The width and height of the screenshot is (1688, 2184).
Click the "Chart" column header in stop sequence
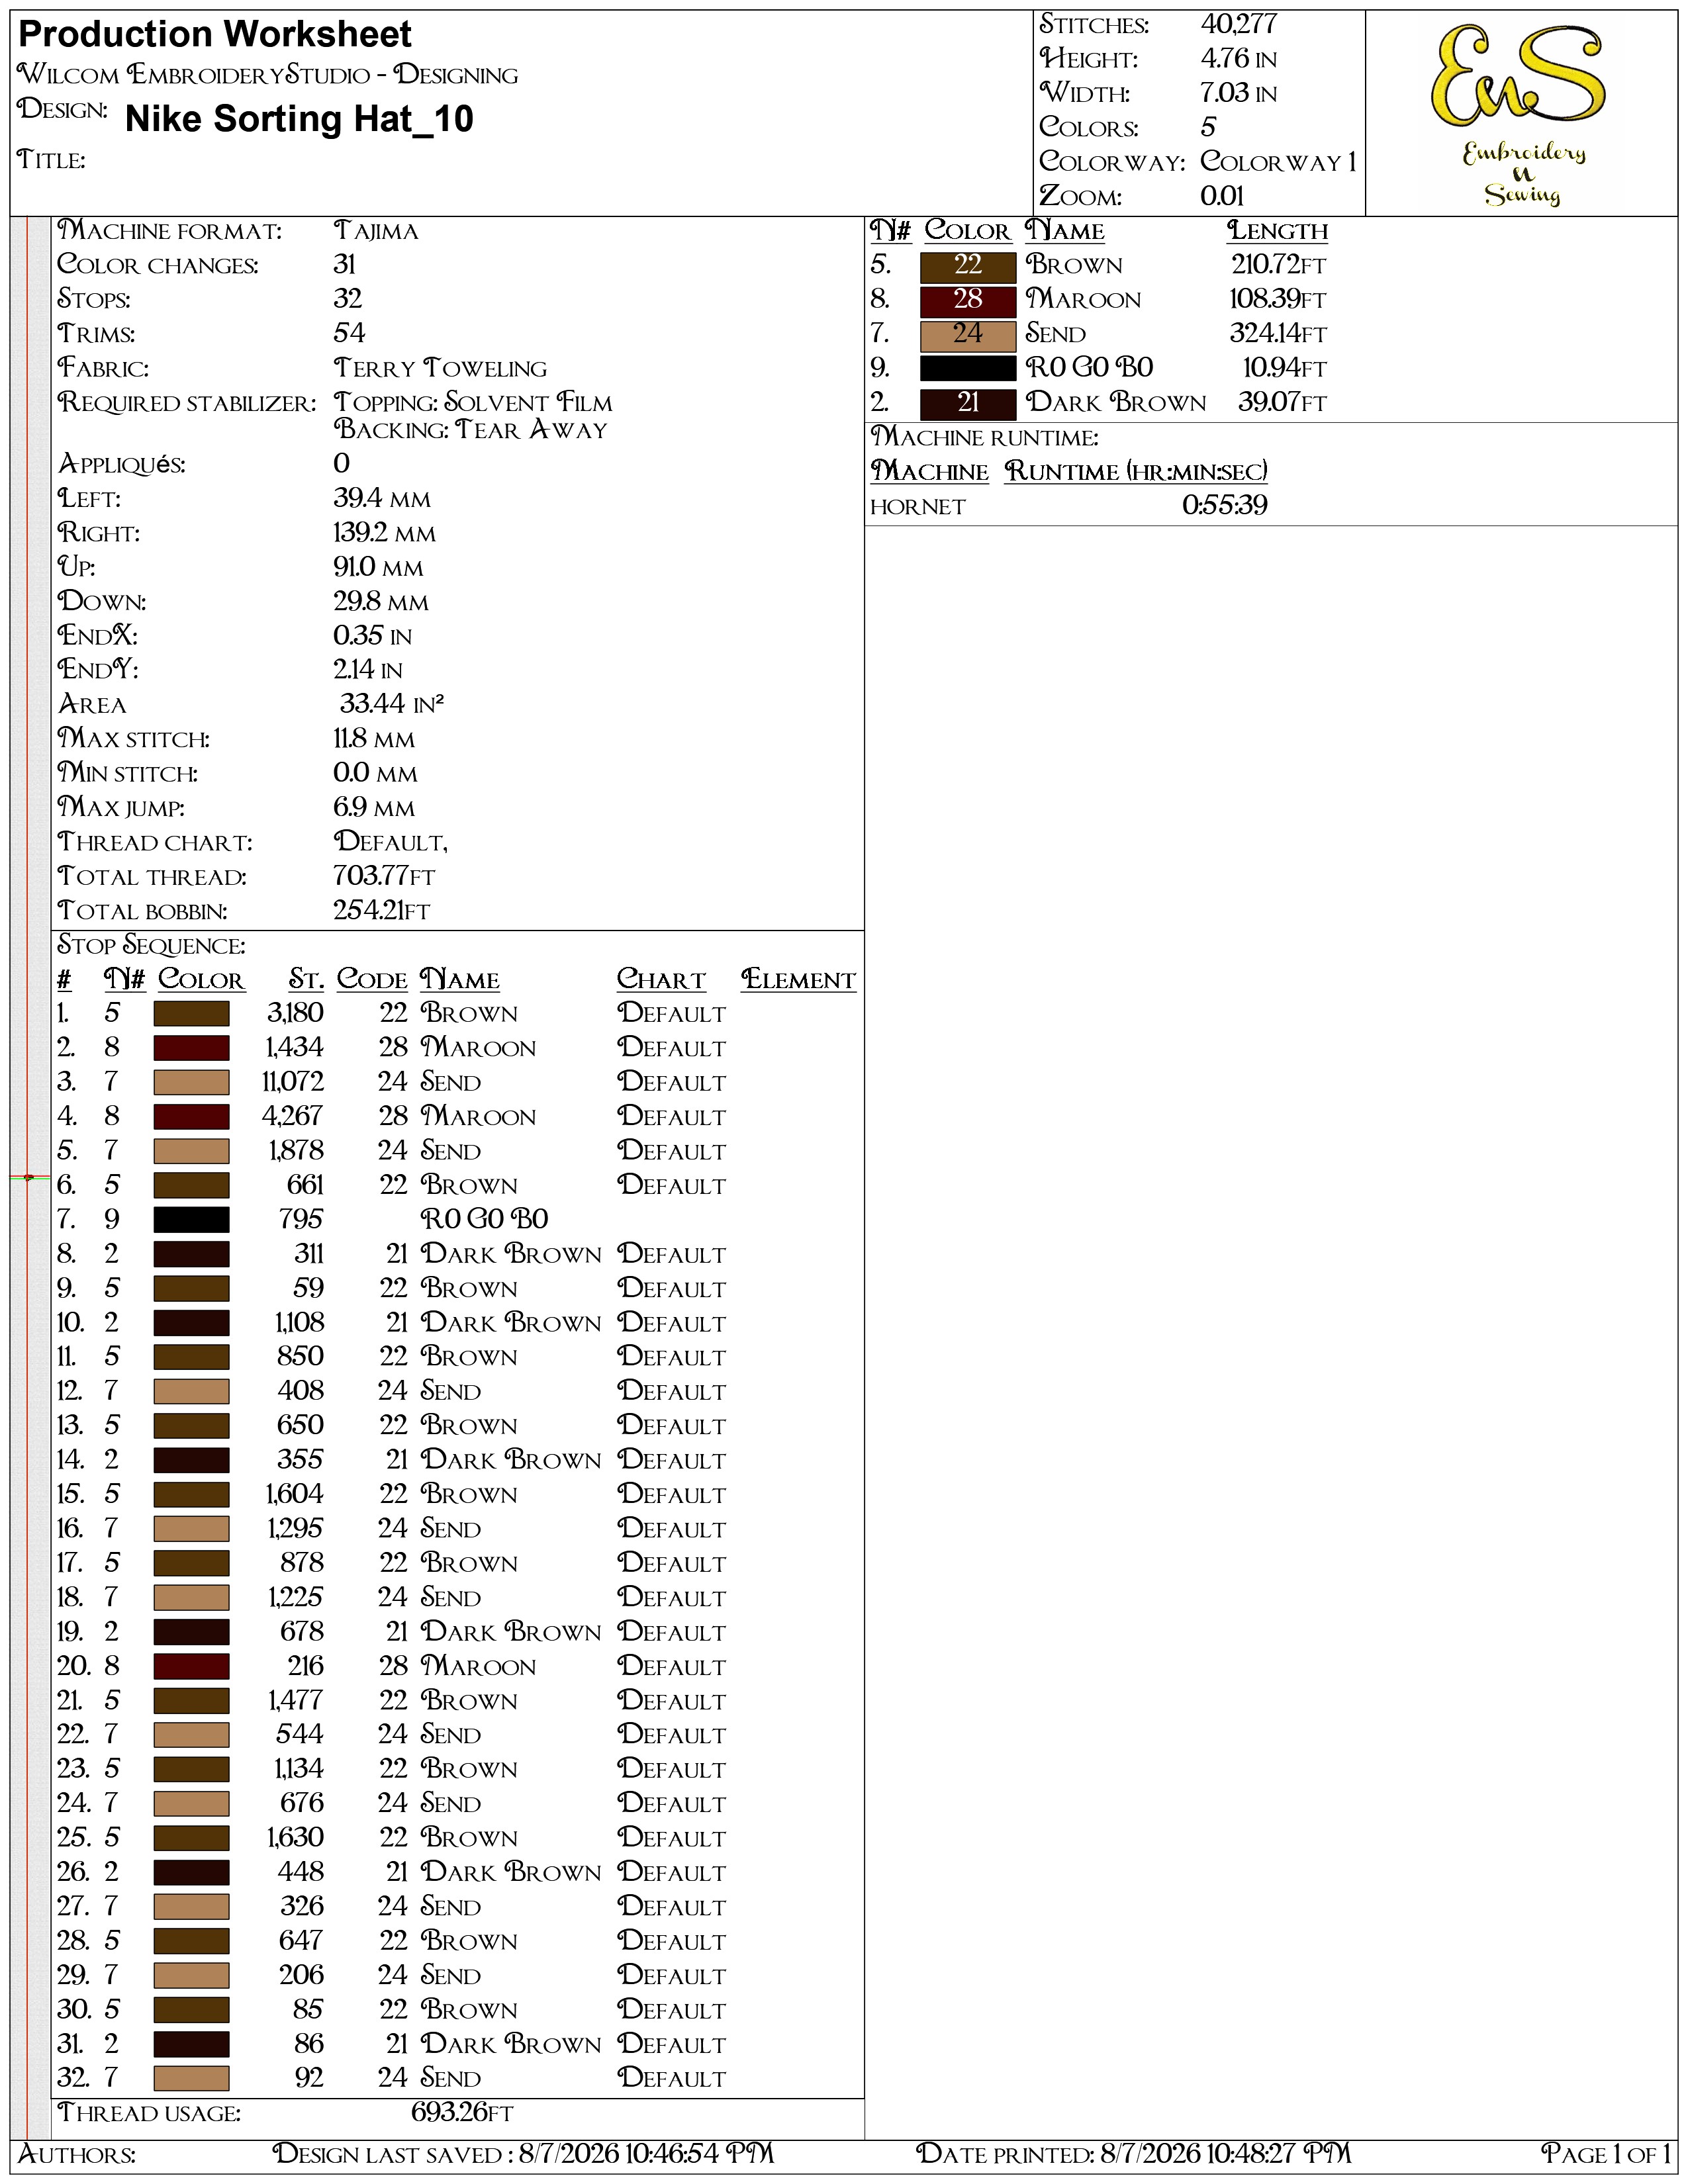[661, 980]
